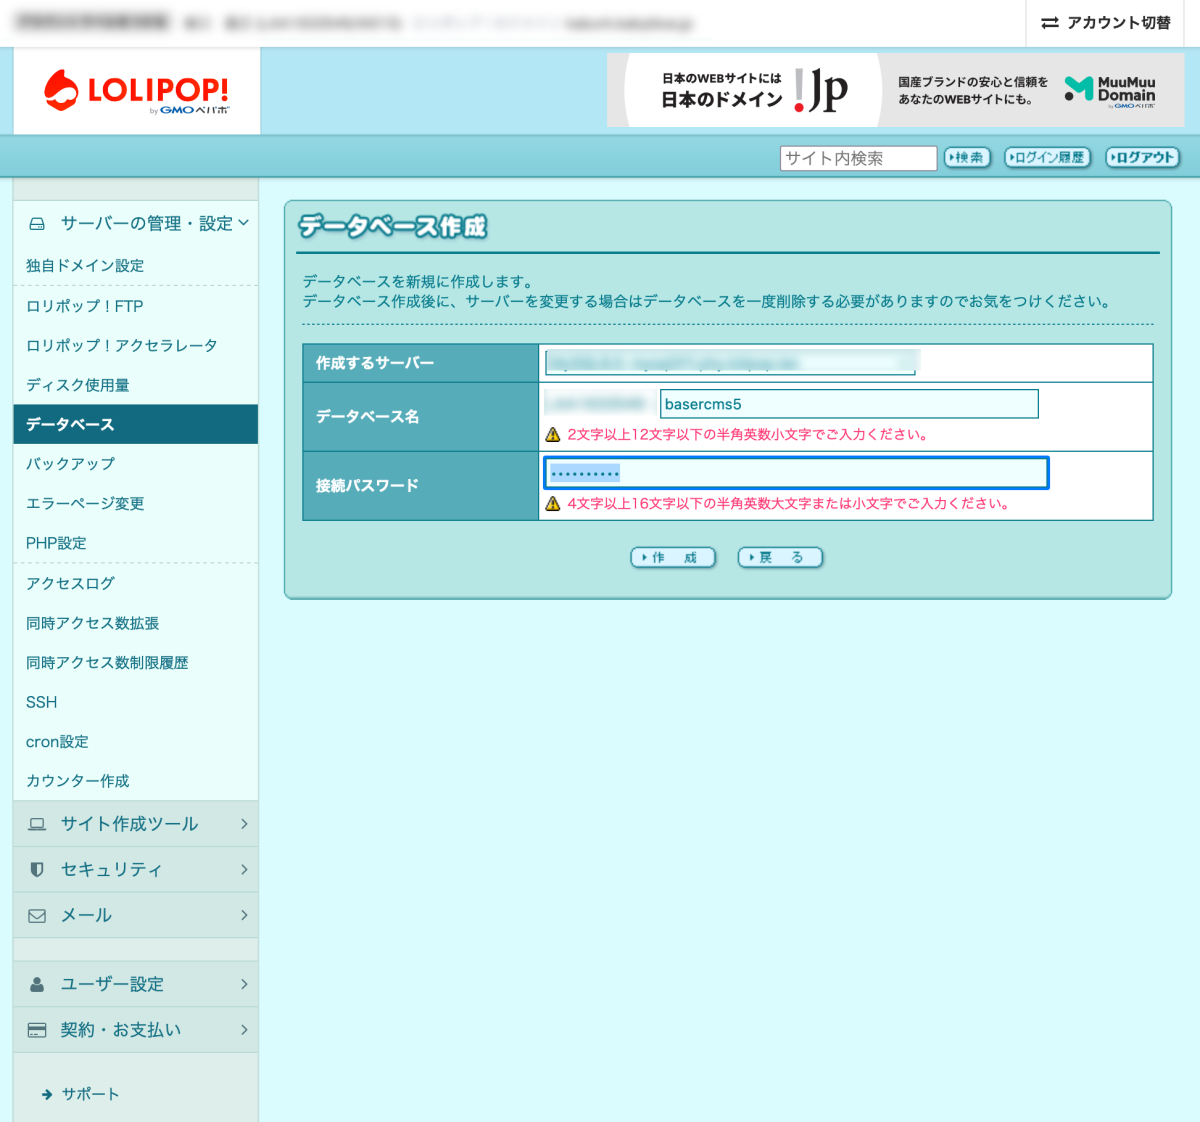Click the contract and payment card icon

(37, 1030)
